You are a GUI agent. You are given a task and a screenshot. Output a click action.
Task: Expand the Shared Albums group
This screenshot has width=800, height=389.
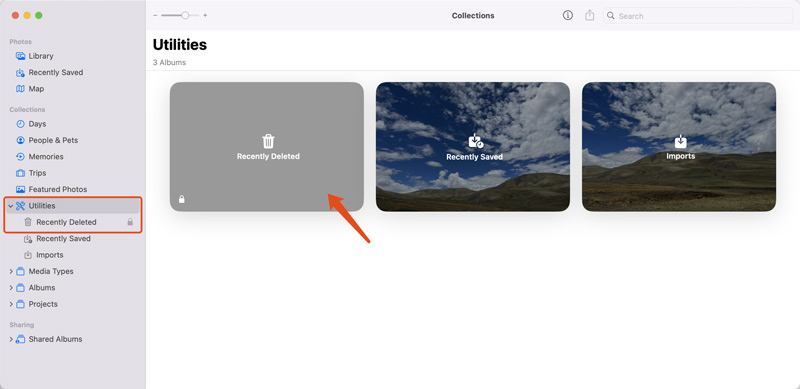(11, 339)
